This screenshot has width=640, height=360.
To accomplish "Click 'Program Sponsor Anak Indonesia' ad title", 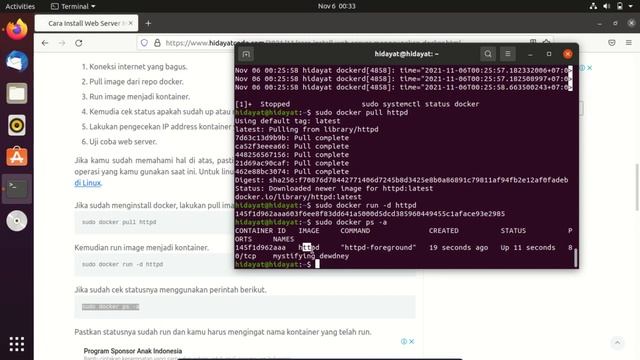I will pos(133,351).
